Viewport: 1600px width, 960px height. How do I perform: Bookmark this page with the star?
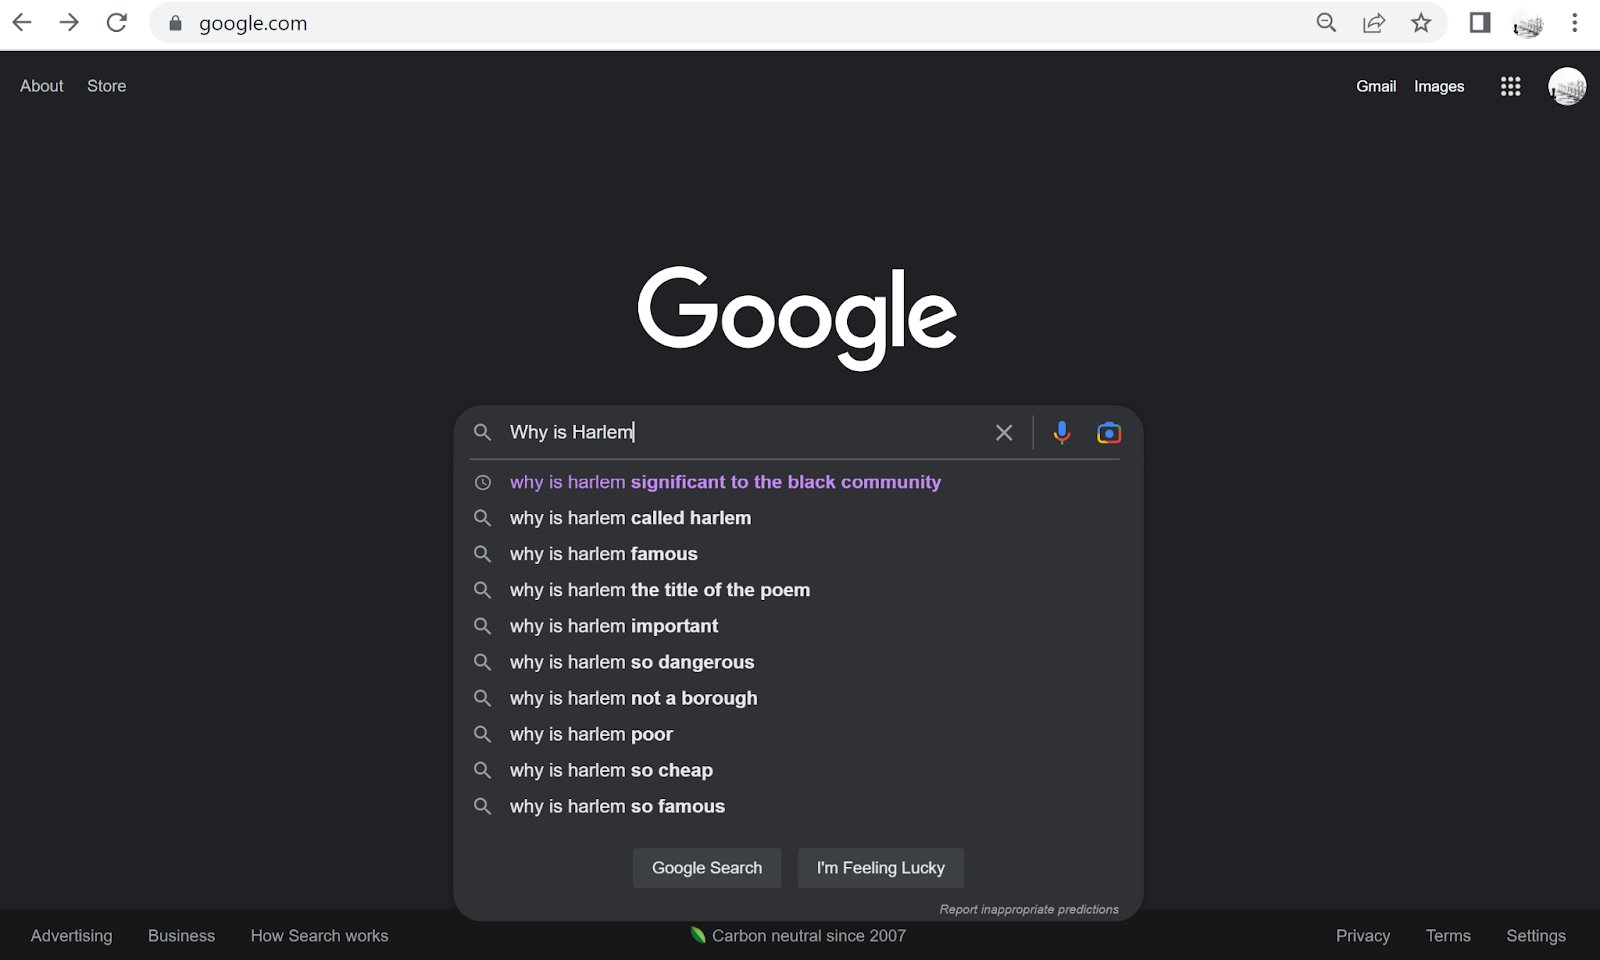[x=1421, y=23]
